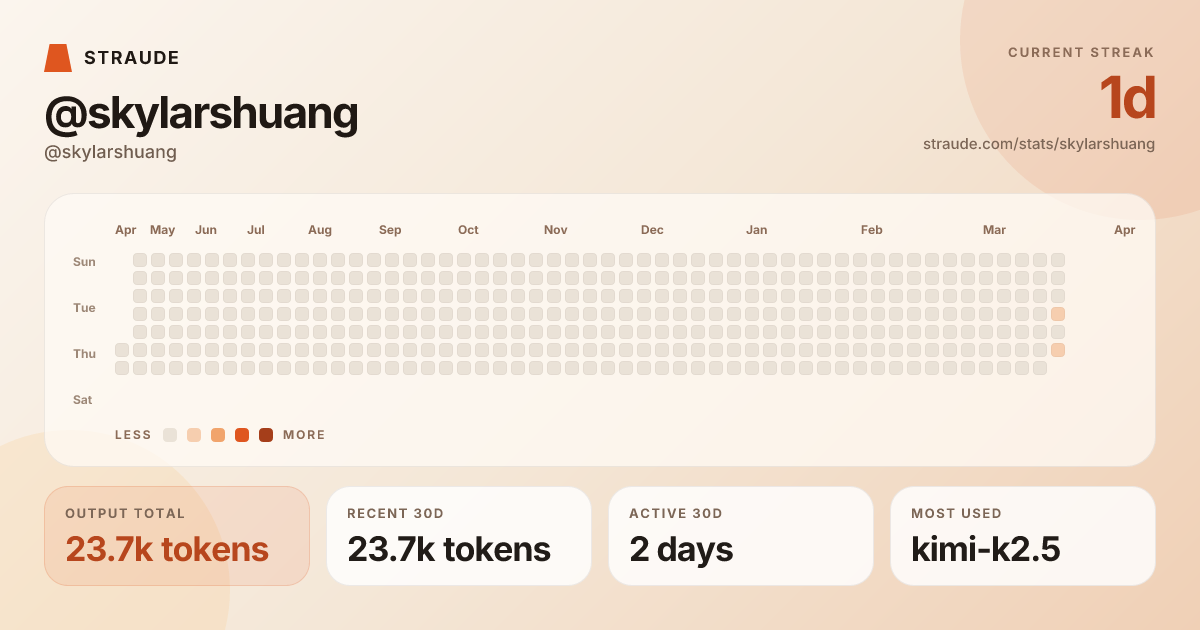
Task: Select the Active 30D days card
Action: (x=741, y=536)
